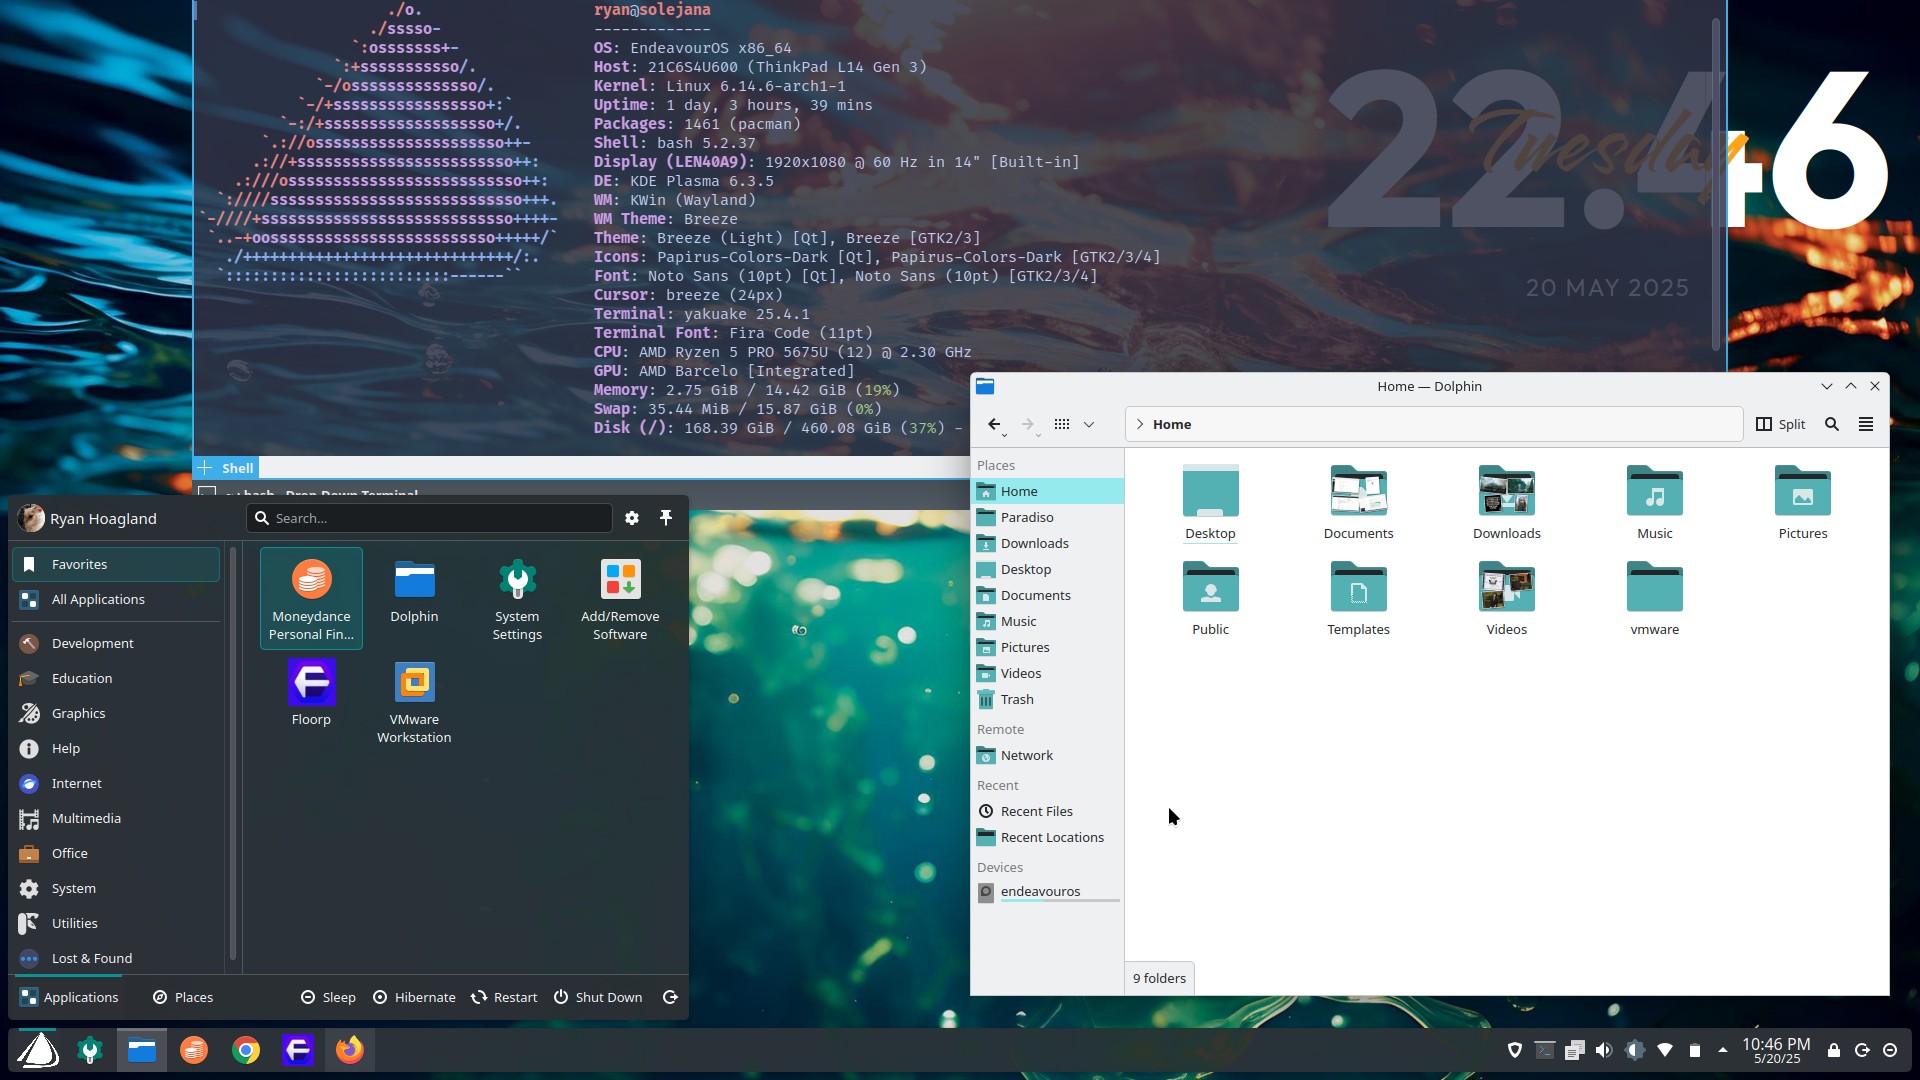Open the Internet category
The image size is (1920, 1080).
pyautogui.click(x=116, y=783)
